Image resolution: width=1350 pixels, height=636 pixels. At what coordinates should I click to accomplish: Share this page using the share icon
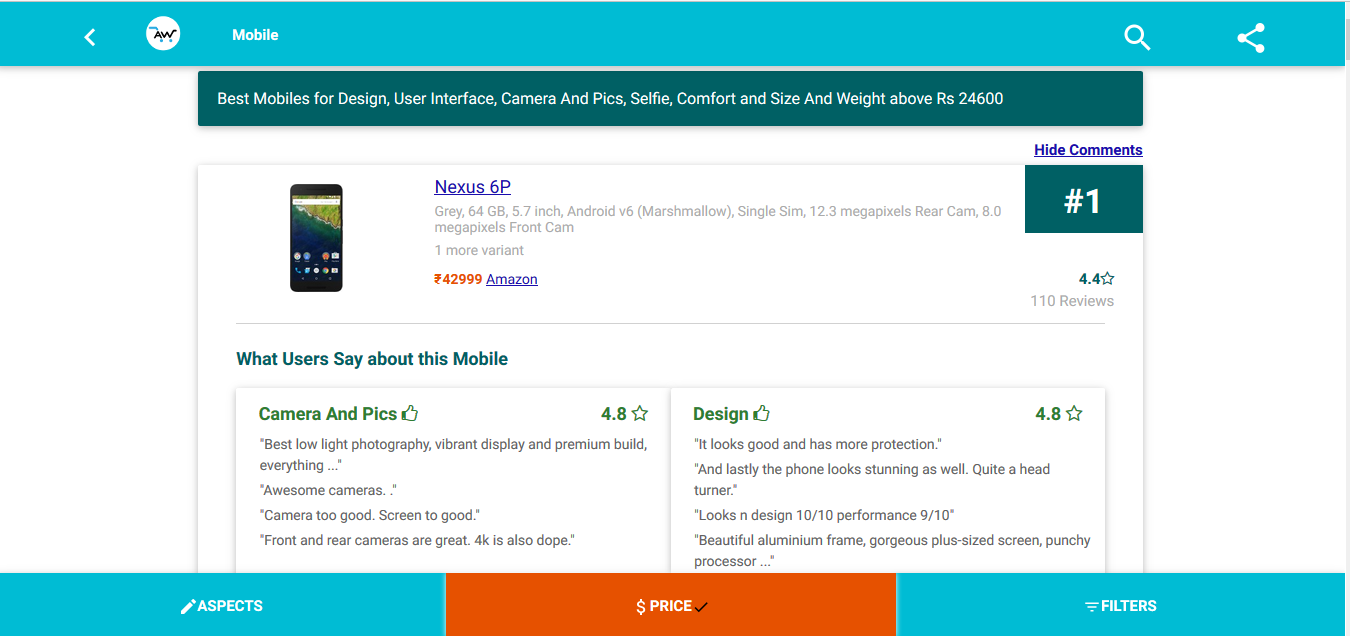[1251, 38]
